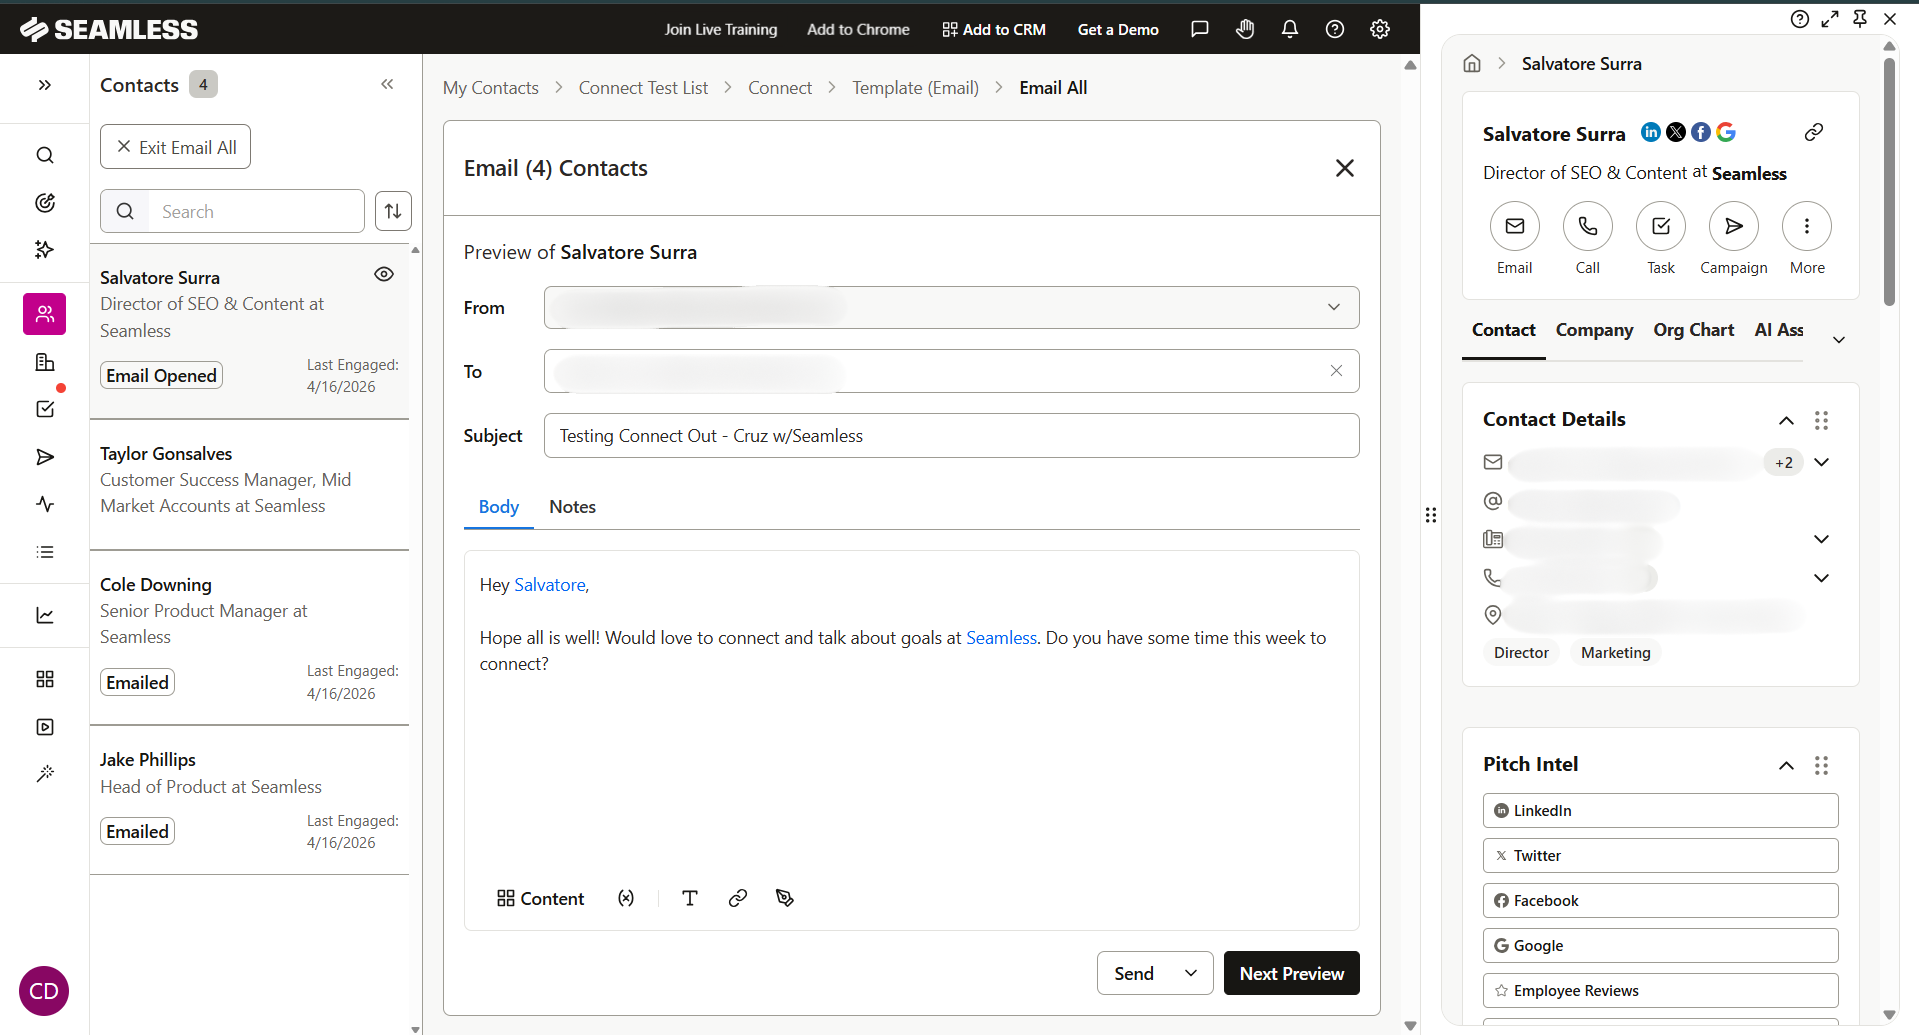Screen dimensions: 1919x1035
Task: Open the video play icon in sidebar
Action: click(44, 727)
